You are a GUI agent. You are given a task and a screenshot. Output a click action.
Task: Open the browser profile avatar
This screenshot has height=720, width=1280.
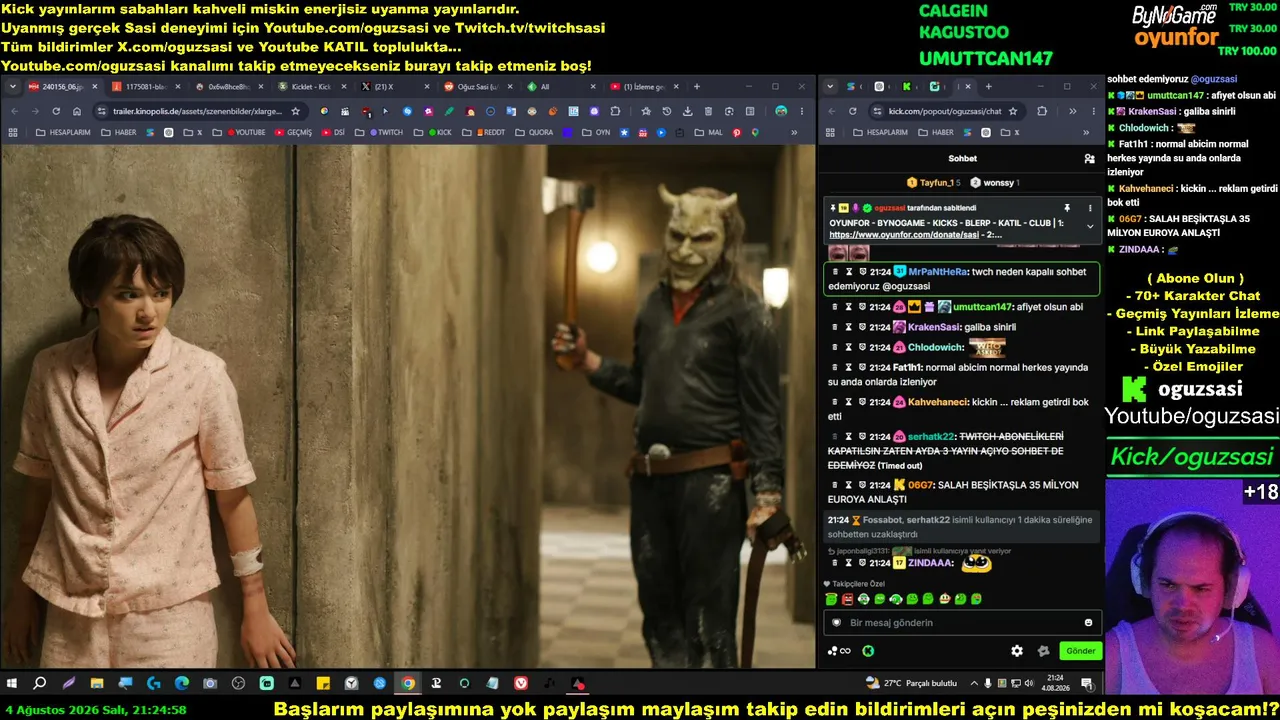click(x=781, y=111)
